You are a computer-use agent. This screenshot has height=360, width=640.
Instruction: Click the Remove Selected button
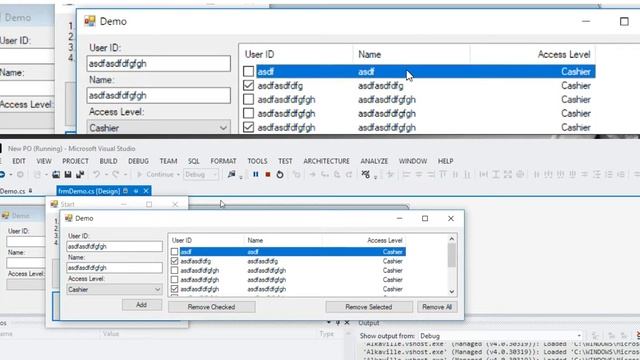369,307
